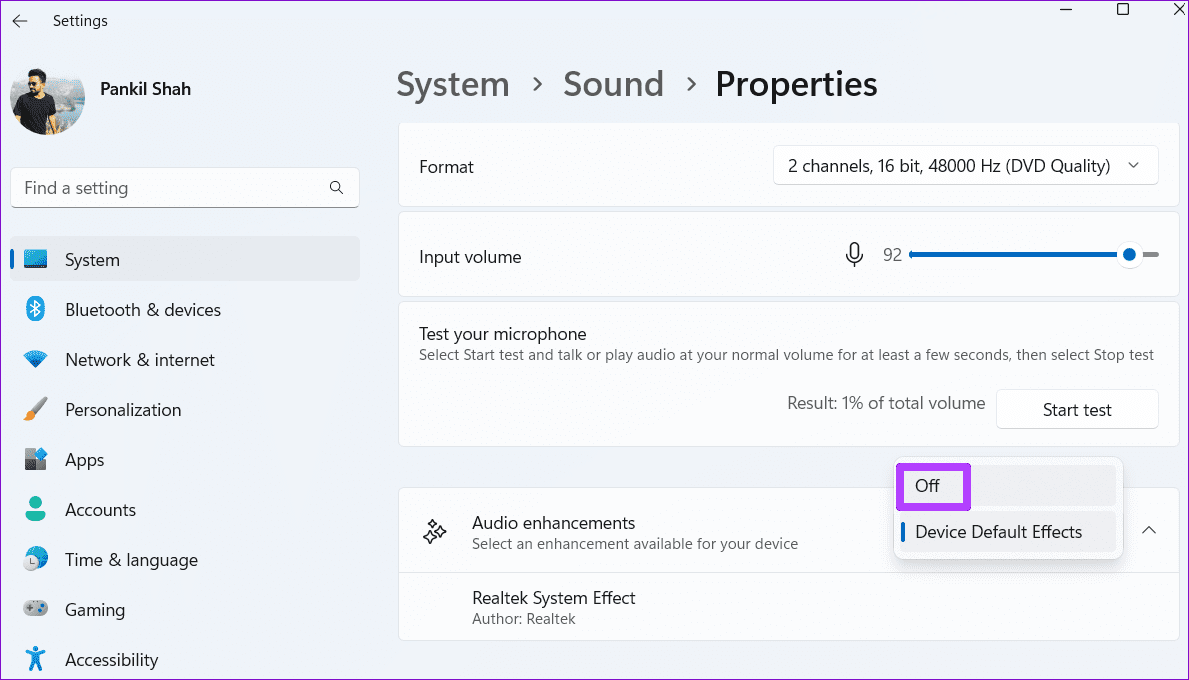Click the Network & internet globe icon
Image resolution: width=1189 pixels, height=680 pixels.
(37, 359)
